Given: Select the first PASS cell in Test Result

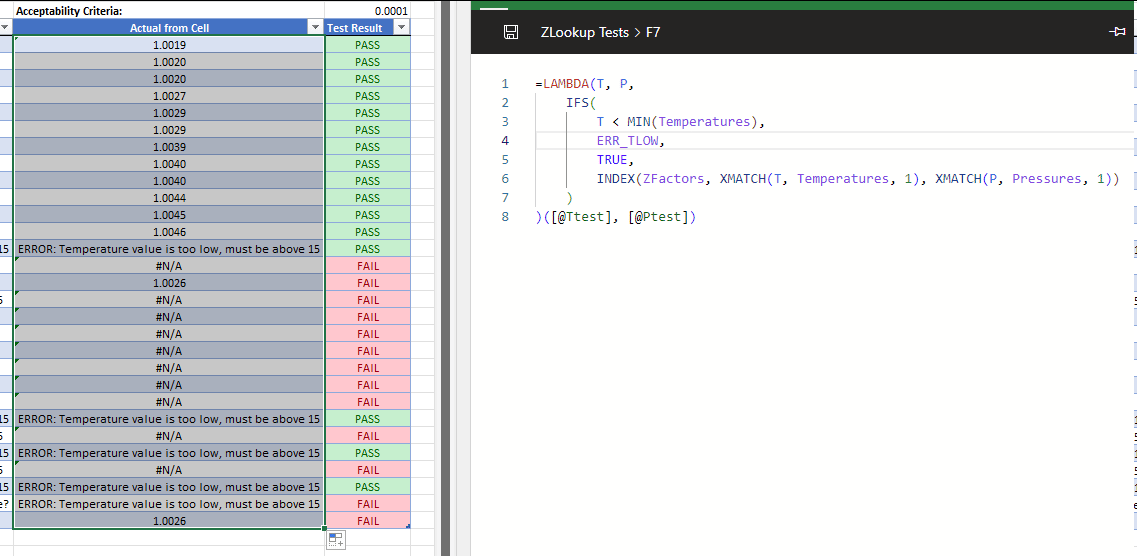Looking at the screenshot, I should tap(367, 45).
